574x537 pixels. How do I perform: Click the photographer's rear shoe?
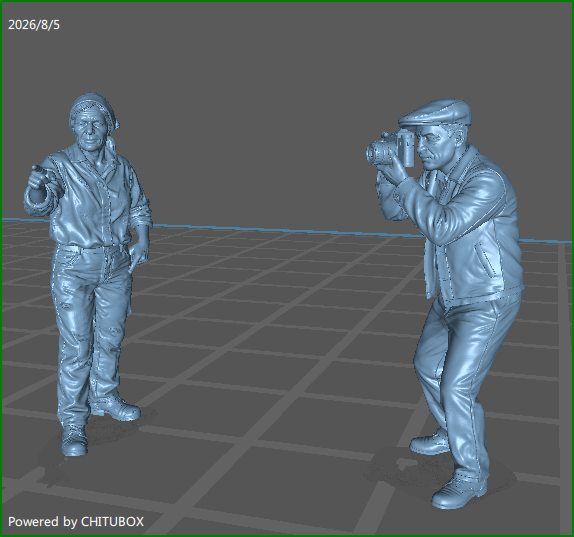click(x=430, y=443)
